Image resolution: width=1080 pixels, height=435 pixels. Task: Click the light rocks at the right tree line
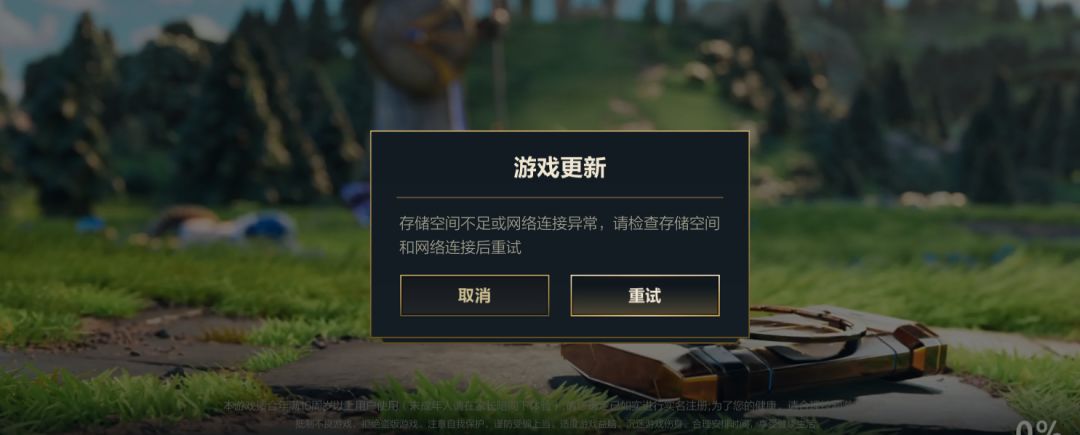[x=933, y=199]
